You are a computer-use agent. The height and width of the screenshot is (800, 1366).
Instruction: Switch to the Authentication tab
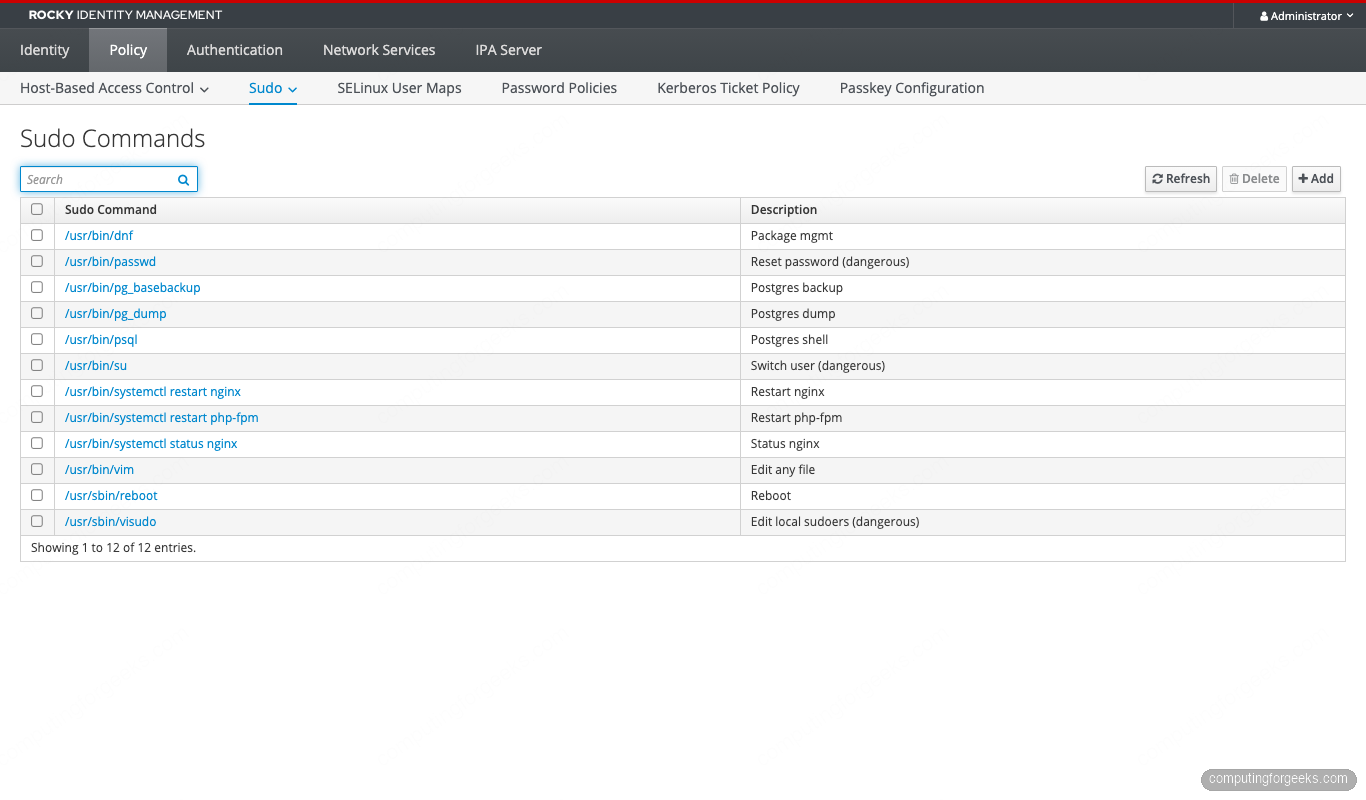235,50
